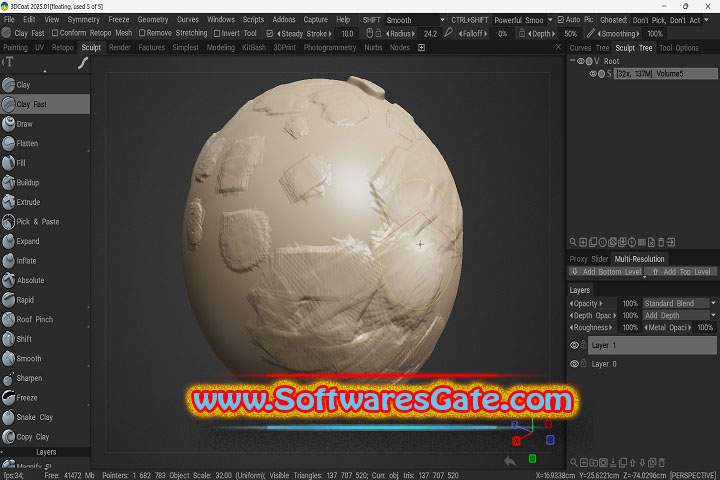
Task: Switch to the Retopo workspace tab
Action: [62, 47]
